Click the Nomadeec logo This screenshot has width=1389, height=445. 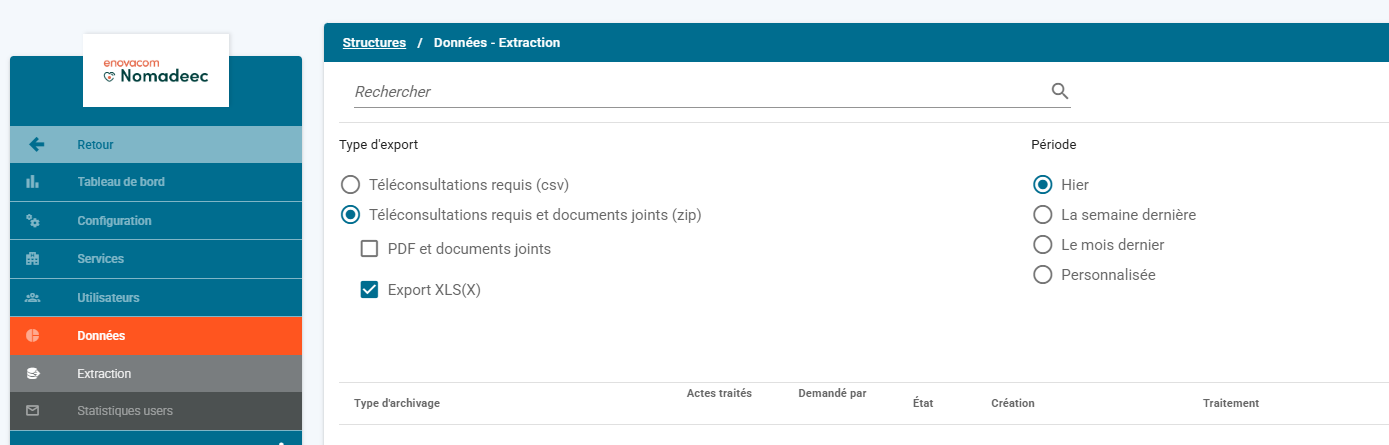pos(156,70)
